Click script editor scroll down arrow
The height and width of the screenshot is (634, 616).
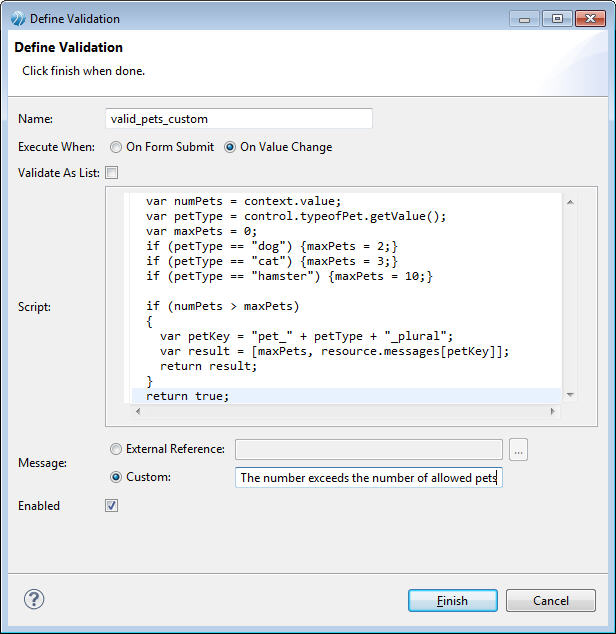(570, 395)
